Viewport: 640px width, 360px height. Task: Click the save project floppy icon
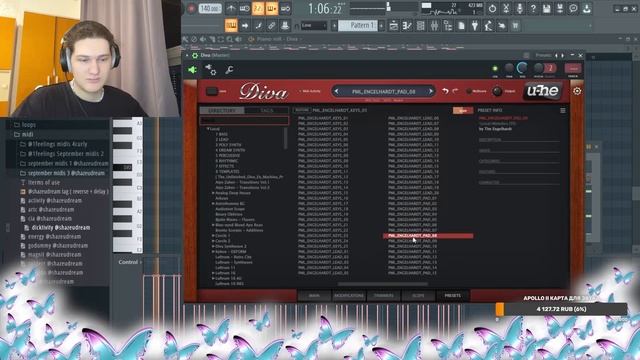tap(547, 8)
